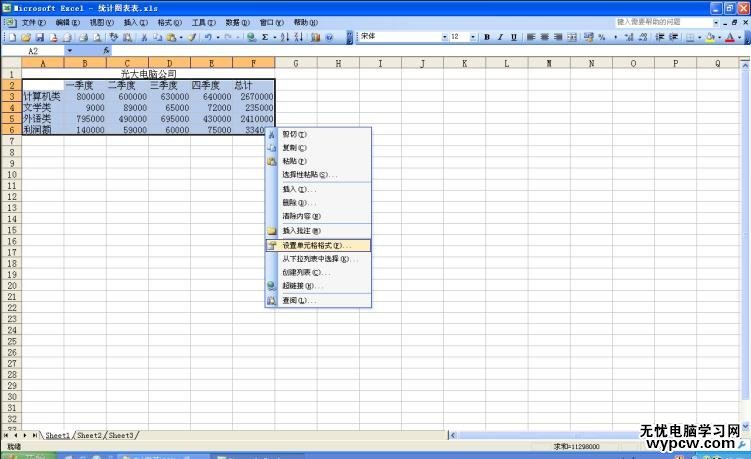Open Font Color dropdown arrow

tap(740, 37)
